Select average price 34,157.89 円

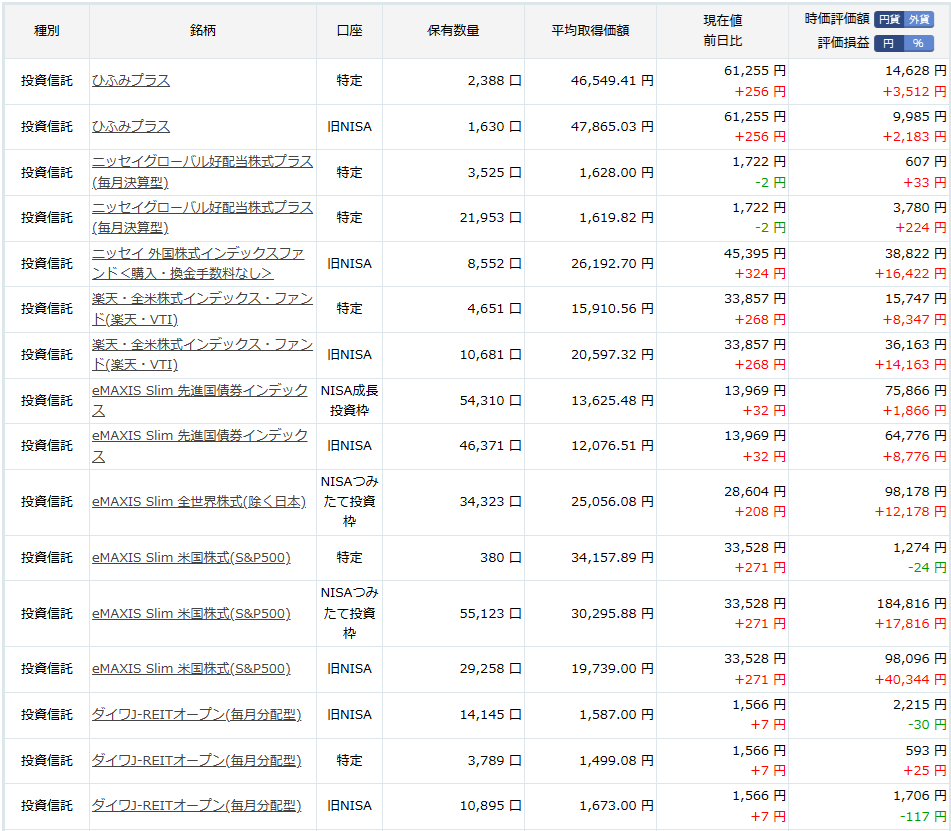612,558
